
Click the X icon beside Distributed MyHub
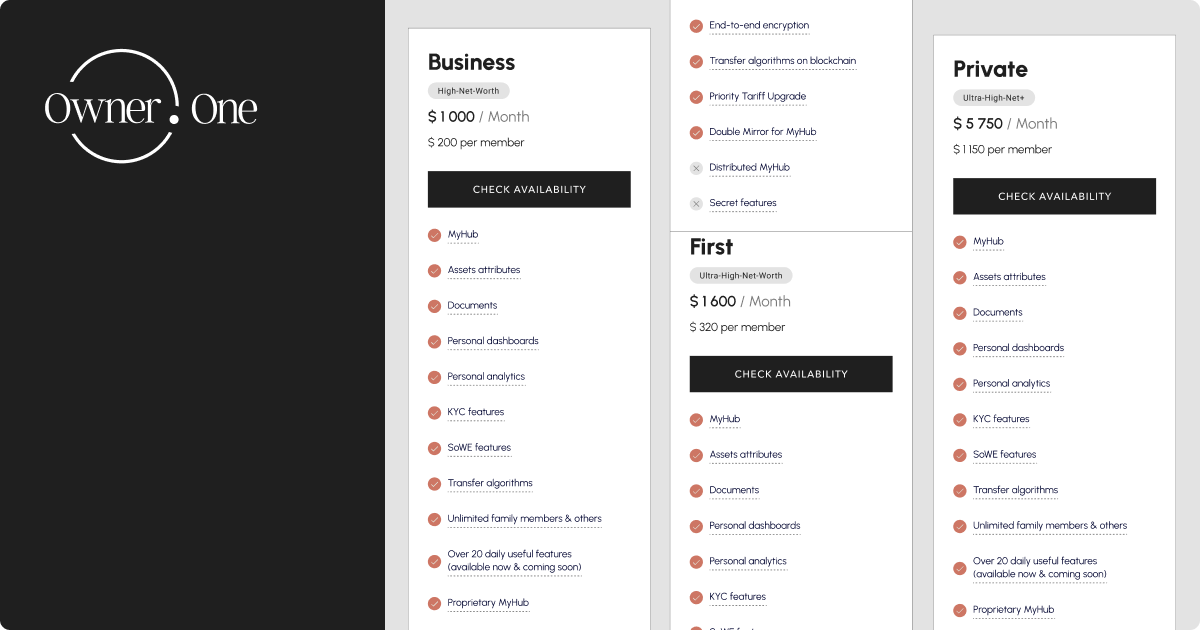tap(696, 168)
